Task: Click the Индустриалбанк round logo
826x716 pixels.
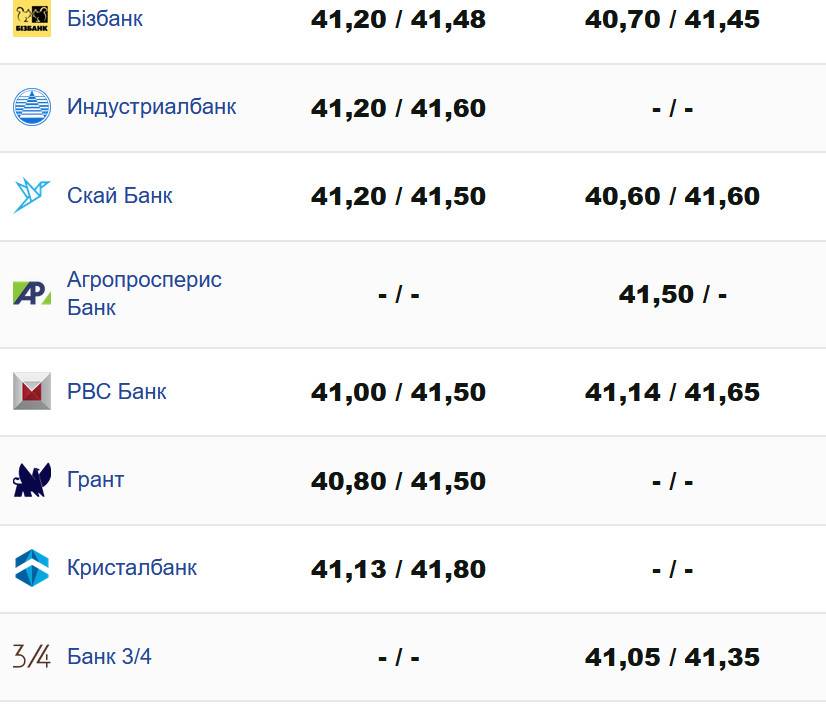Action: coord(32,107)
